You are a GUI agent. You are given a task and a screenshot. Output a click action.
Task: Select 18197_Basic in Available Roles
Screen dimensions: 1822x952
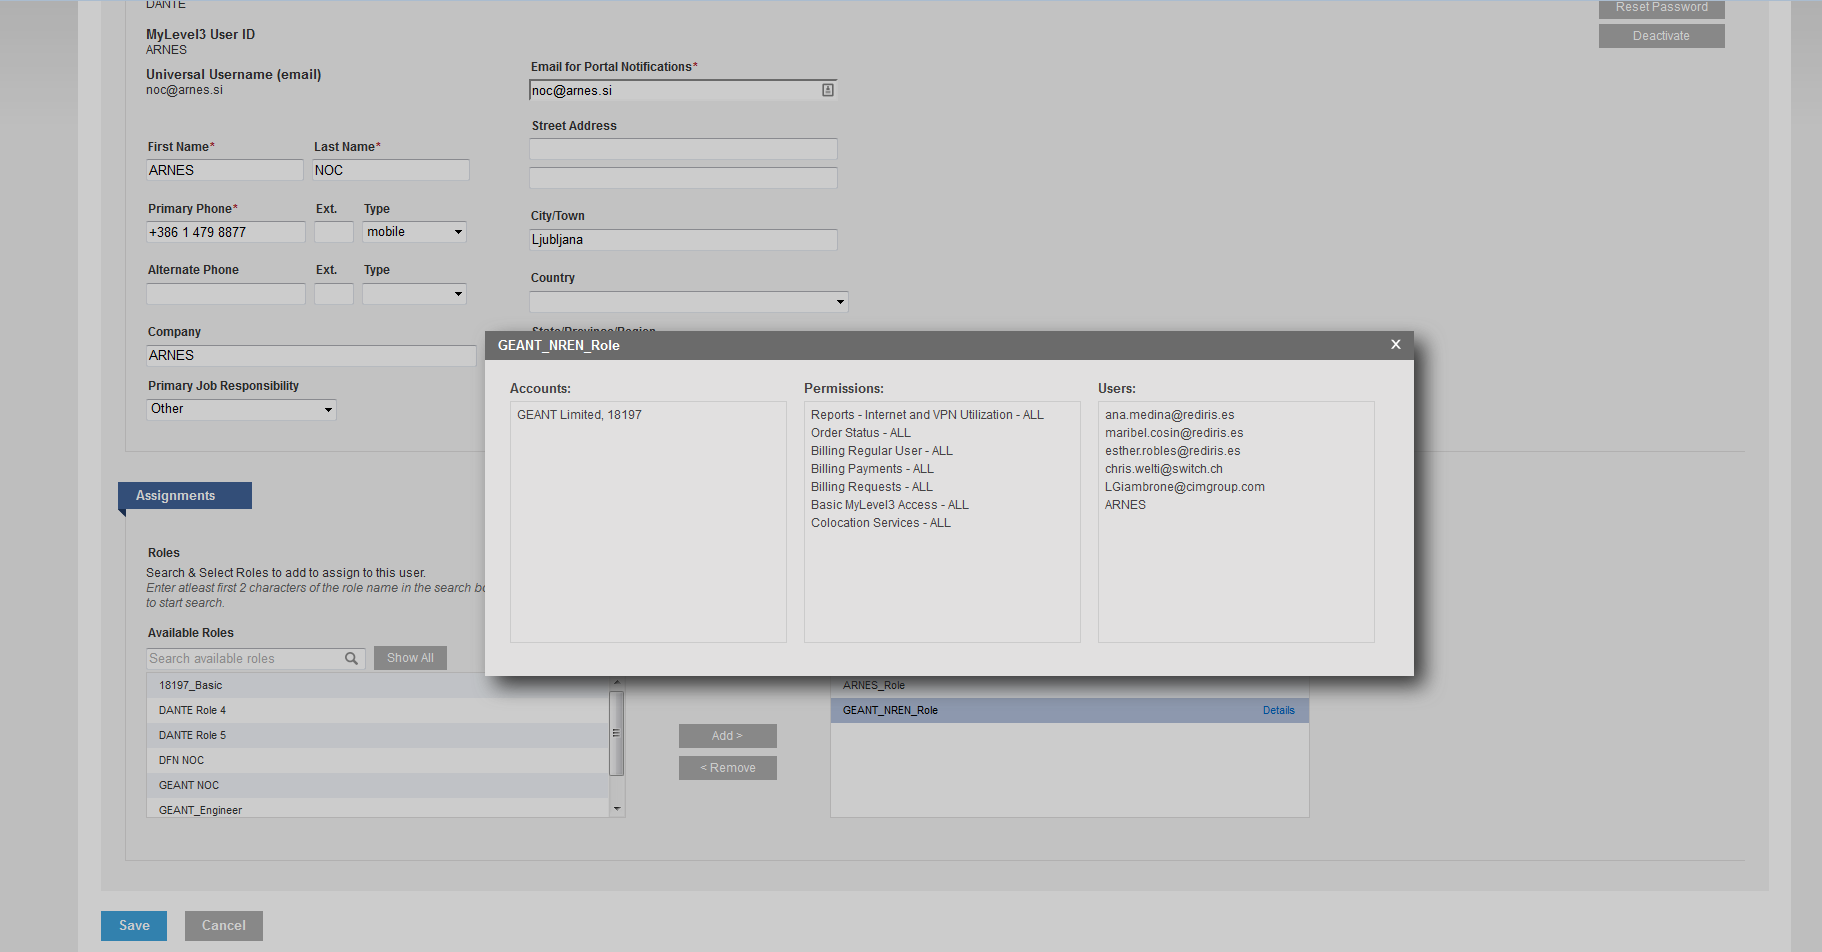[x=378, y=685]
